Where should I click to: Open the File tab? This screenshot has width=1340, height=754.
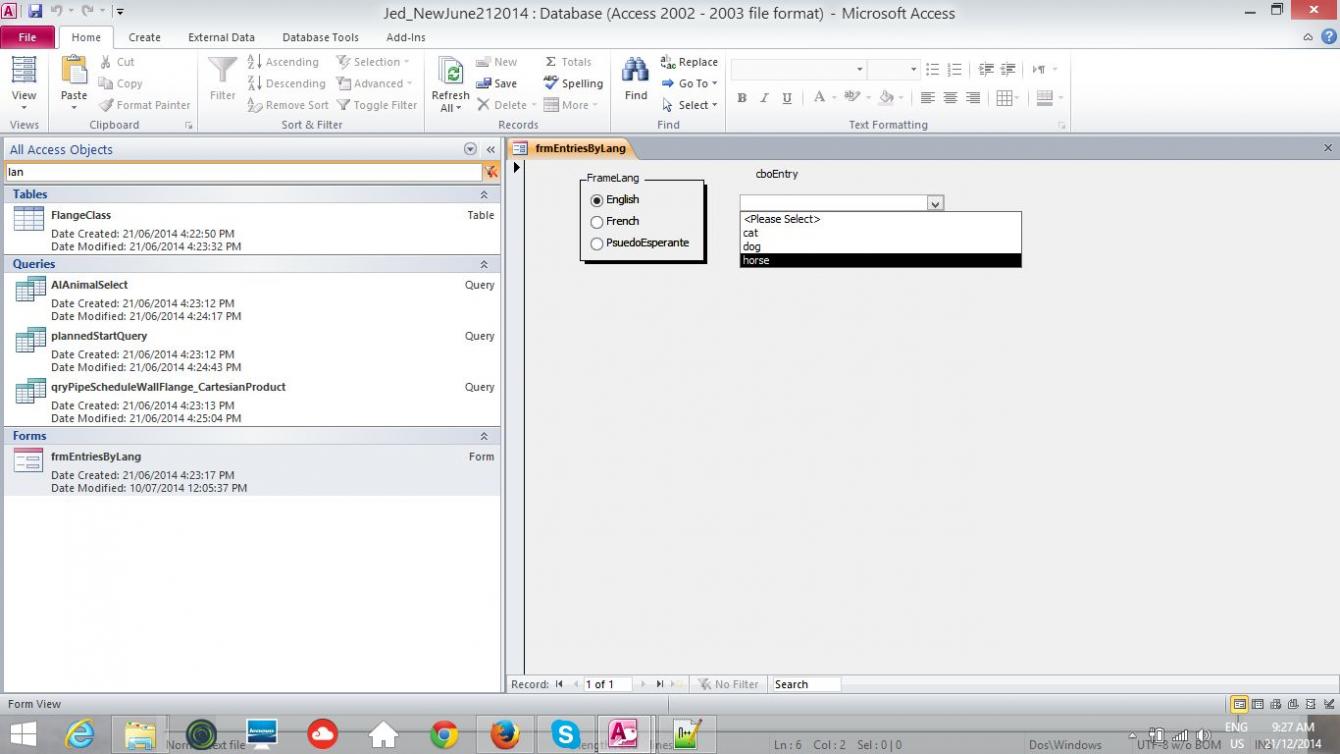27,37
